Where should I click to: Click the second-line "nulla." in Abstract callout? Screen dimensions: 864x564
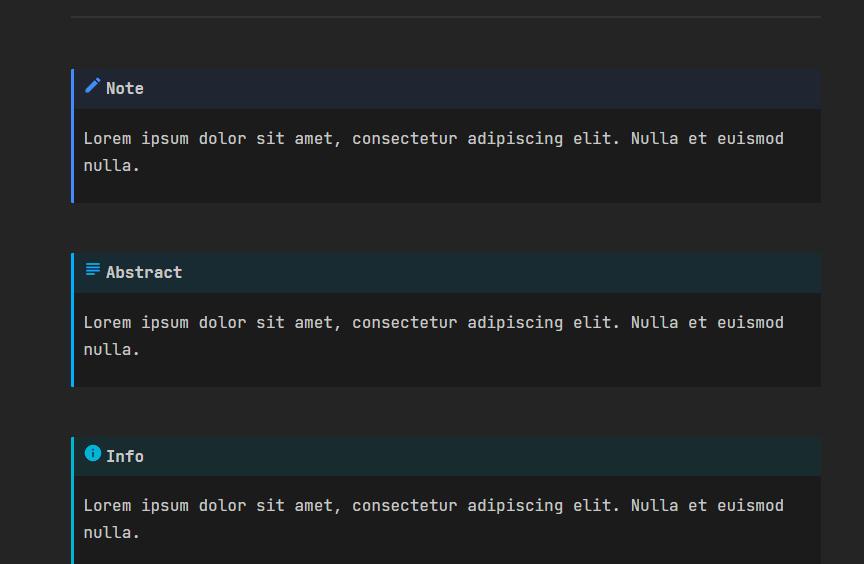pos(112,350)
